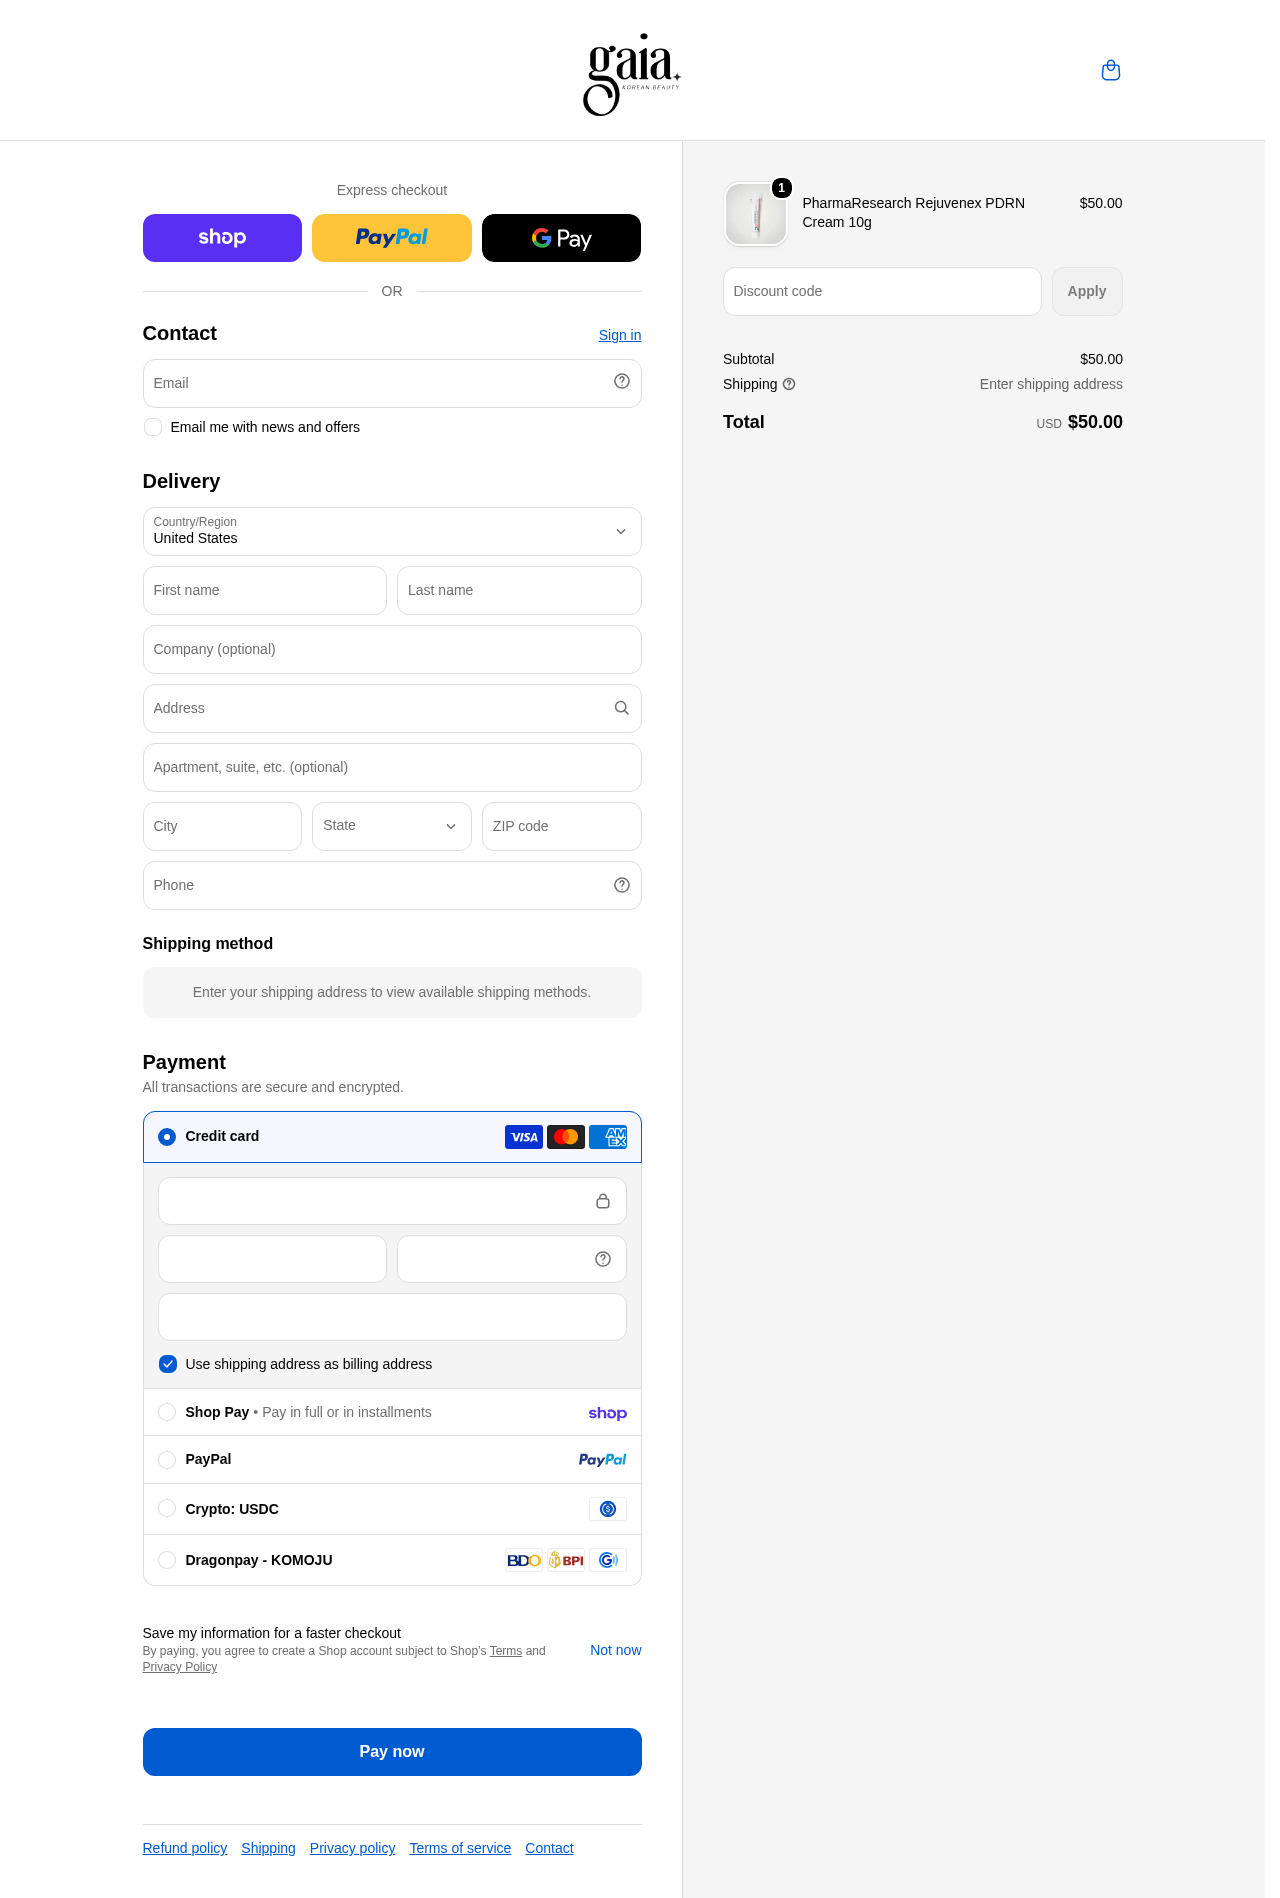This screenshot has height=1898, width=1280.
Task: Select the Dragonpay - KOMOJU payment option
Action: (167, 1560)
